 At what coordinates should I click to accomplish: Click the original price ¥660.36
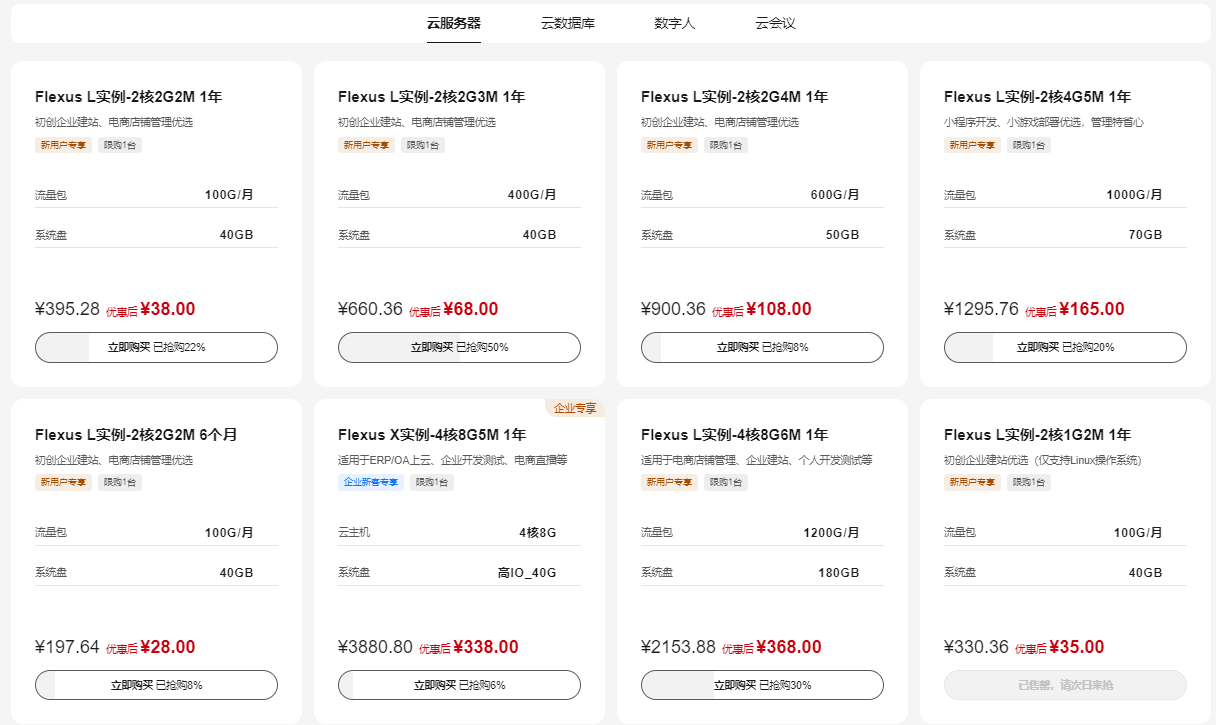point(370,309)
